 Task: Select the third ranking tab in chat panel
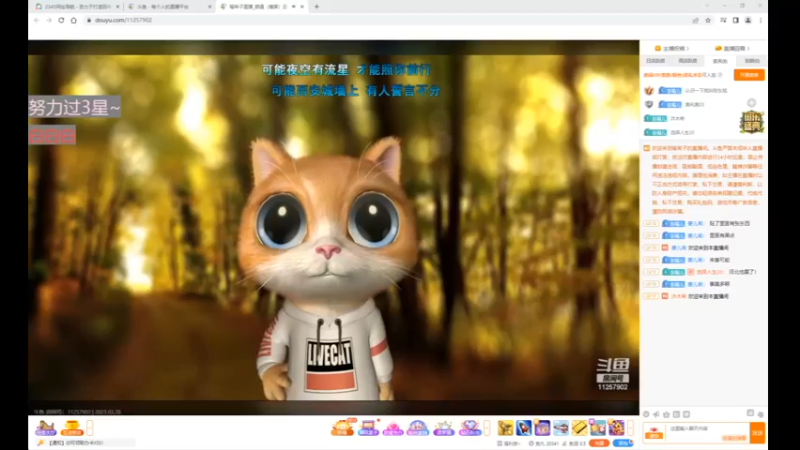click(x=720, y=61)
